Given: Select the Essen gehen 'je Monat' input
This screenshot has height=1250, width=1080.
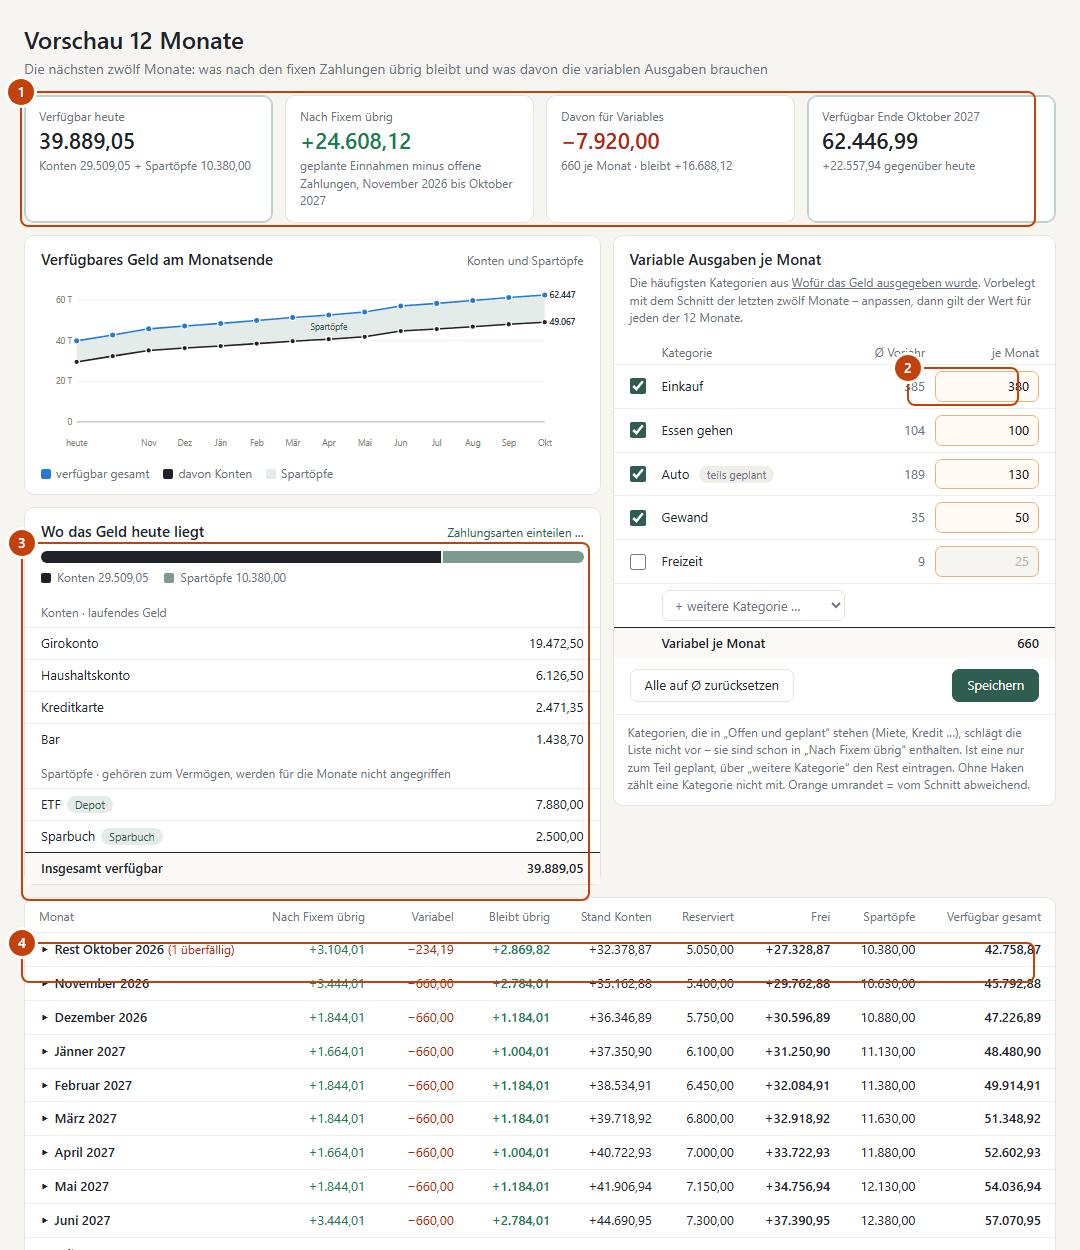Looking at the screenshot, I should click(987, 431).
